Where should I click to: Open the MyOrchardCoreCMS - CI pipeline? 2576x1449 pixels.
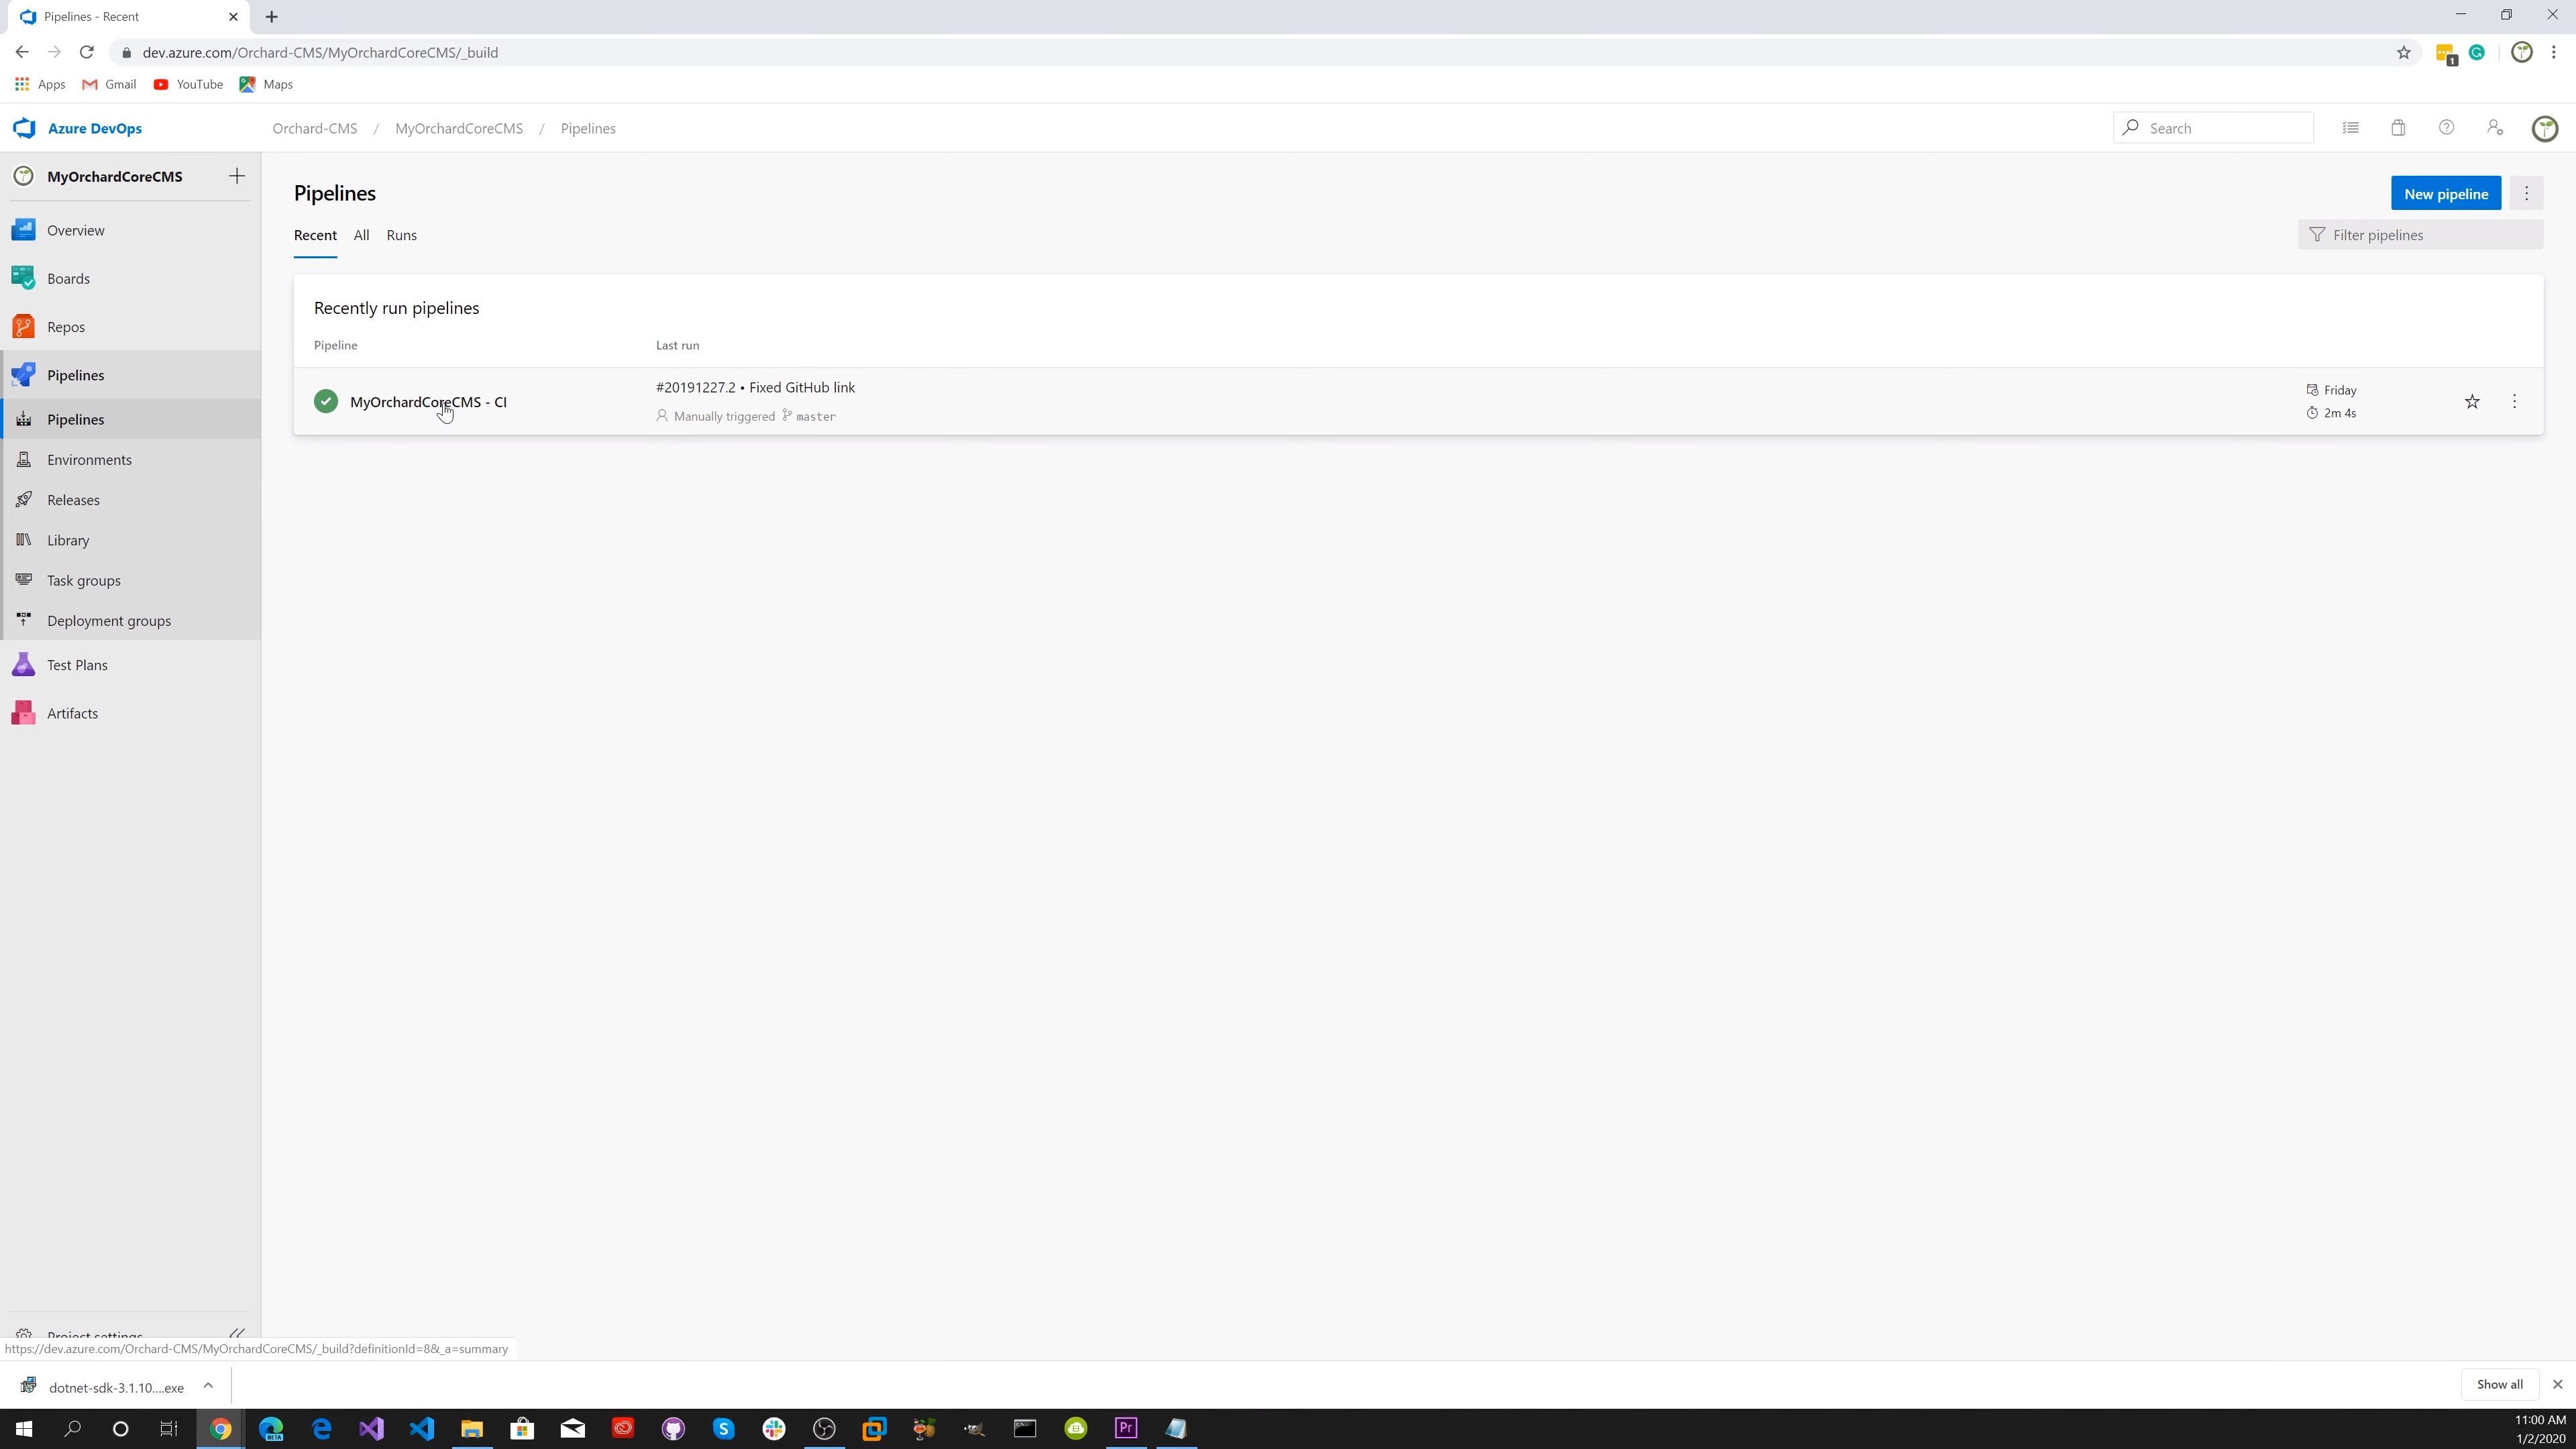[x=428, y=402]
